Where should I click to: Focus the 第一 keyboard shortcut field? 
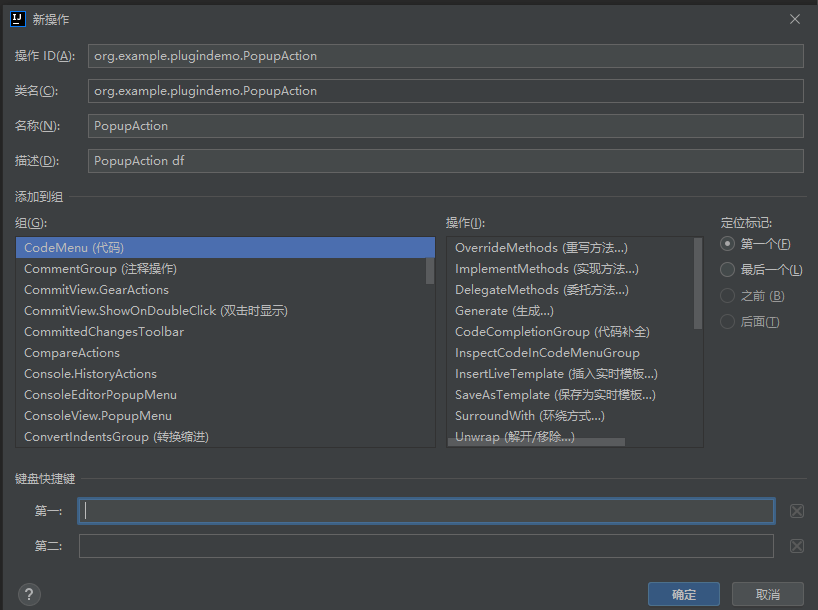(x=426, y=511)
